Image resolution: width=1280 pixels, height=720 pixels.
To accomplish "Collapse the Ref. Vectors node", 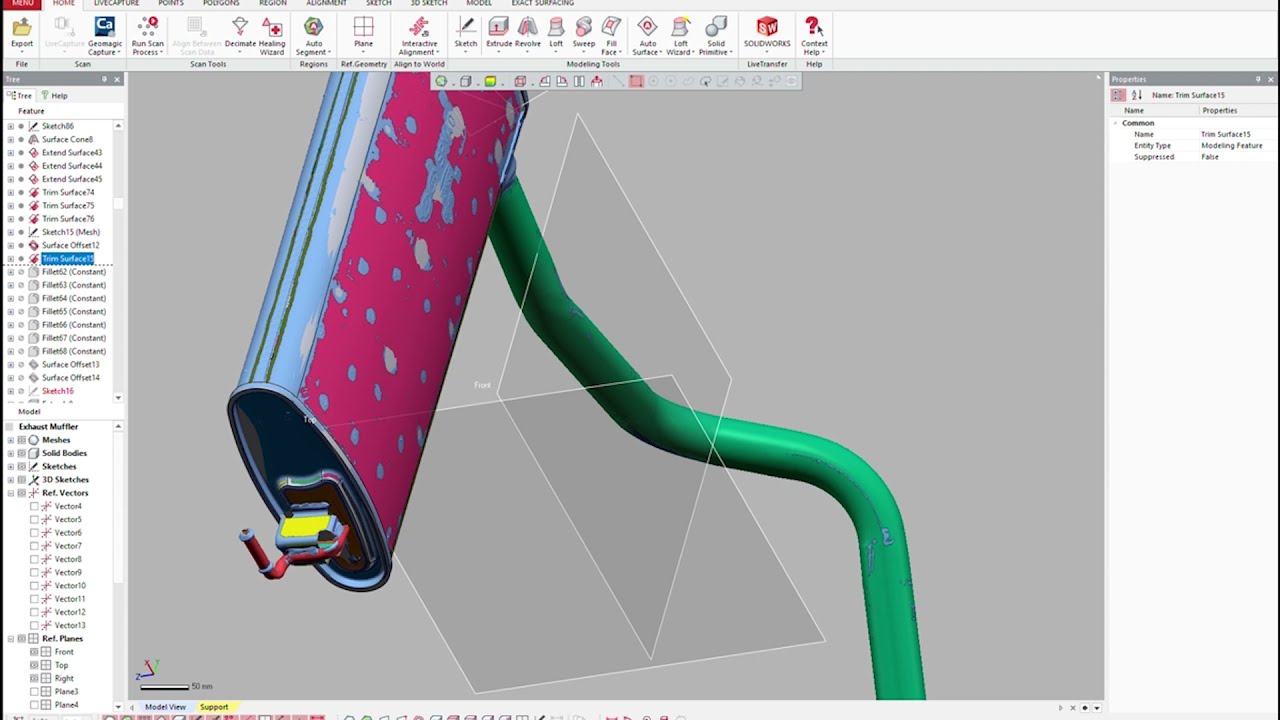I will pyautogui.click(x=10, y=493).
